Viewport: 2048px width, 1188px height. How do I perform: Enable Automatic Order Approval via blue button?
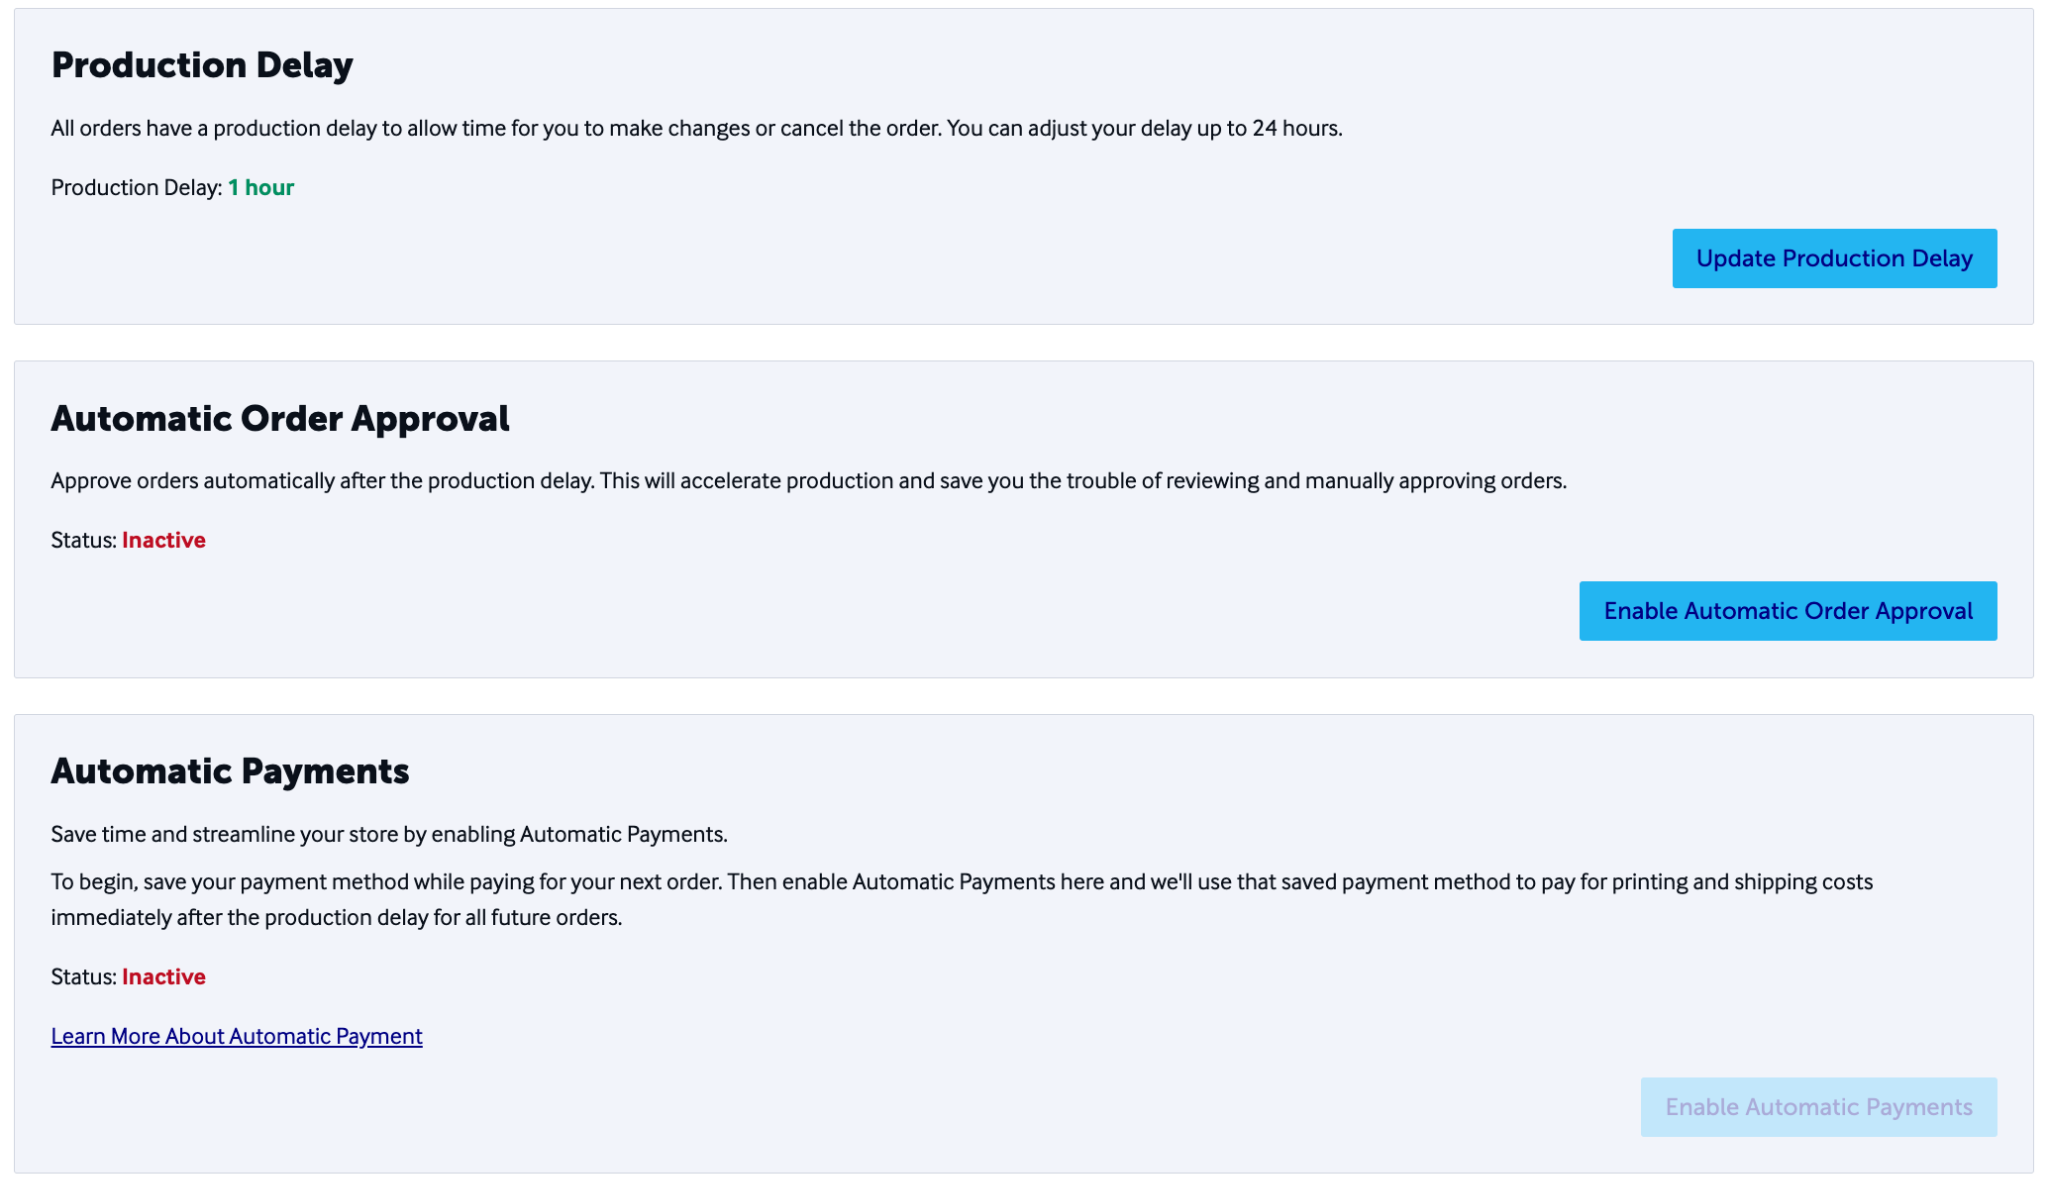click(x=1788, y=611)
